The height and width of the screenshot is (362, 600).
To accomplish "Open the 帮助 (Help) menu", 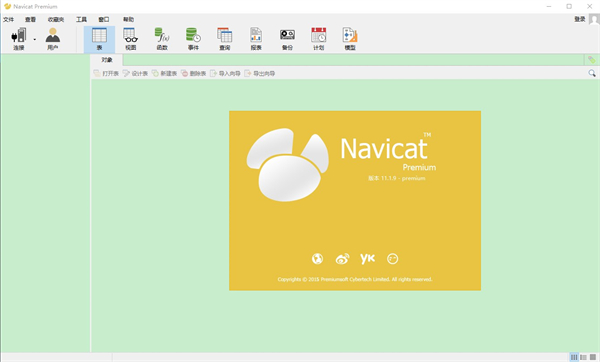I will pyautogui.click(x=128, y=19).
